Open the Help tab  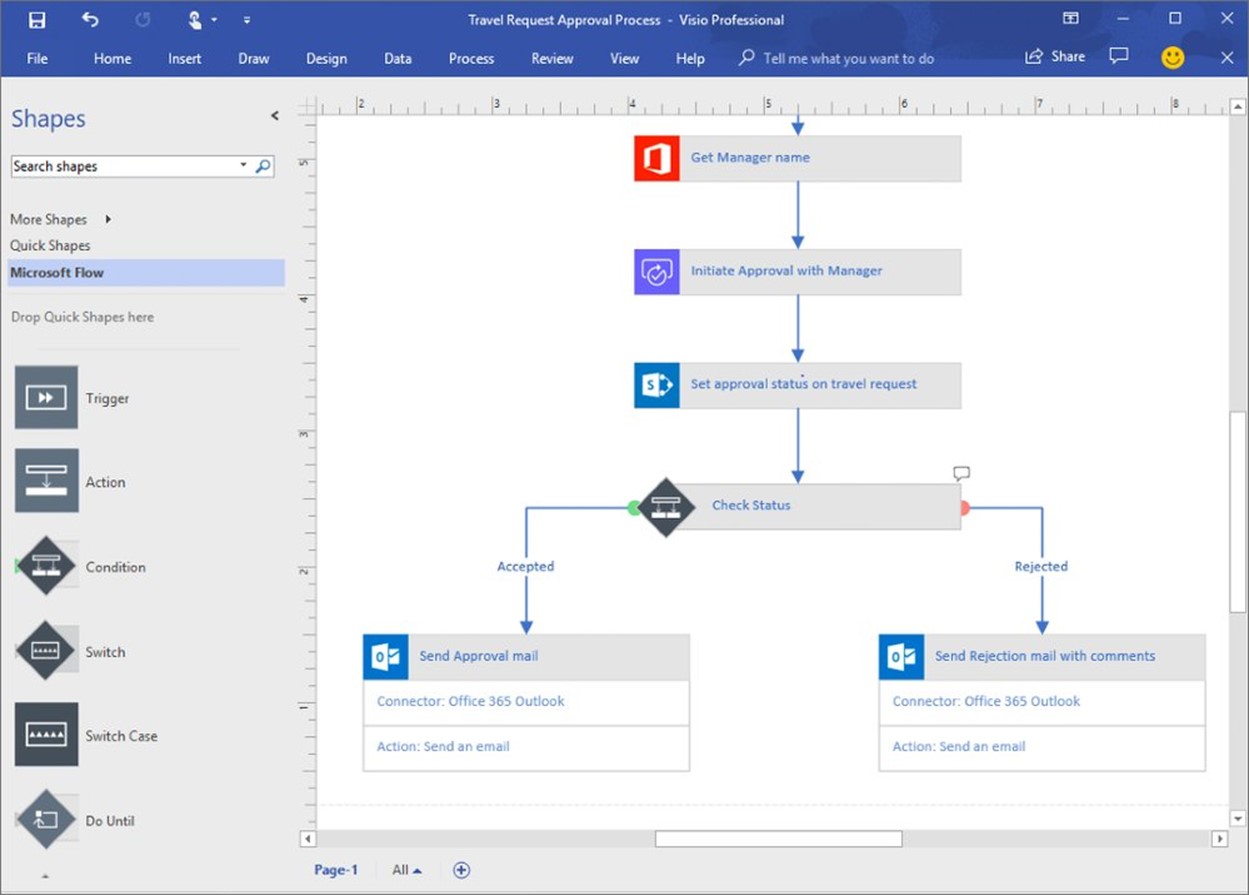(690, 58)
